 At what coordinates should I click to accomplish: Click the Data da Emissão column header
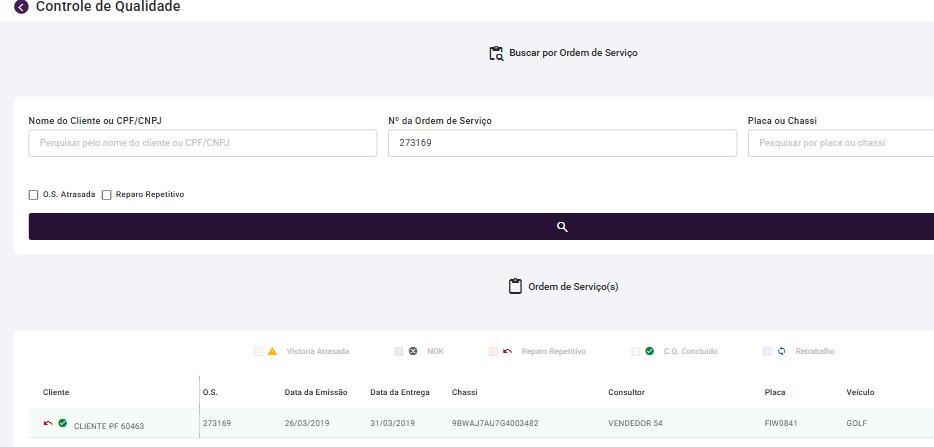pyautogui.click(x=315, y=392)
